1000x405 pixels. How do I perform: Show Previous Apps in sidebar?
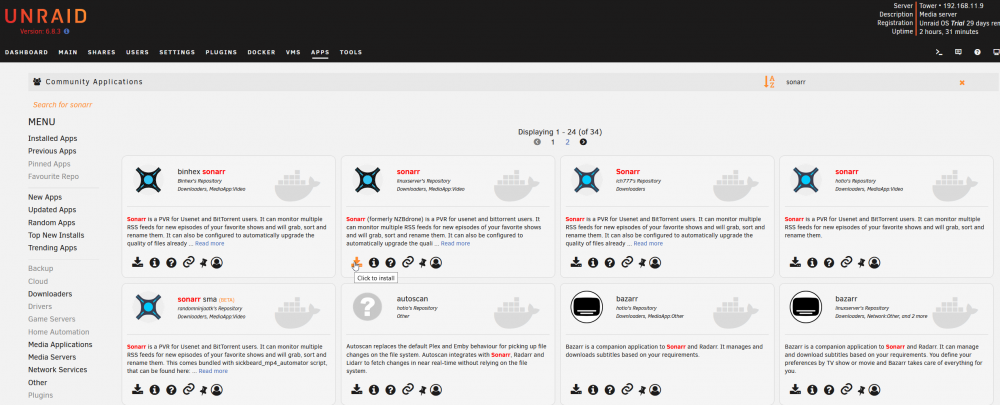point(52,151)
